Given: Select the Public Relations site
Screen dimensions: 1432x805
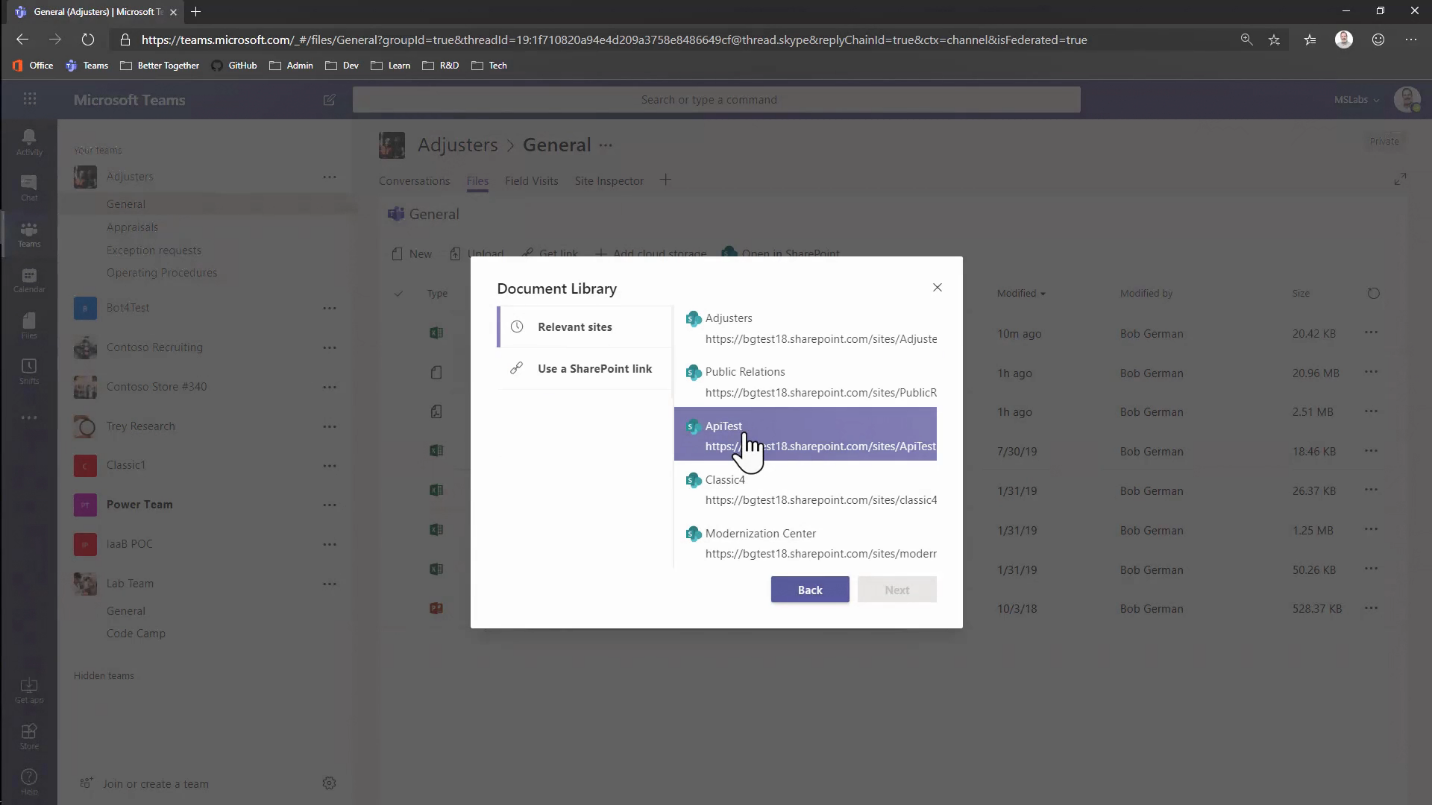Looking at the screenshot, I should pyautogui.click(x=805, y=382).
